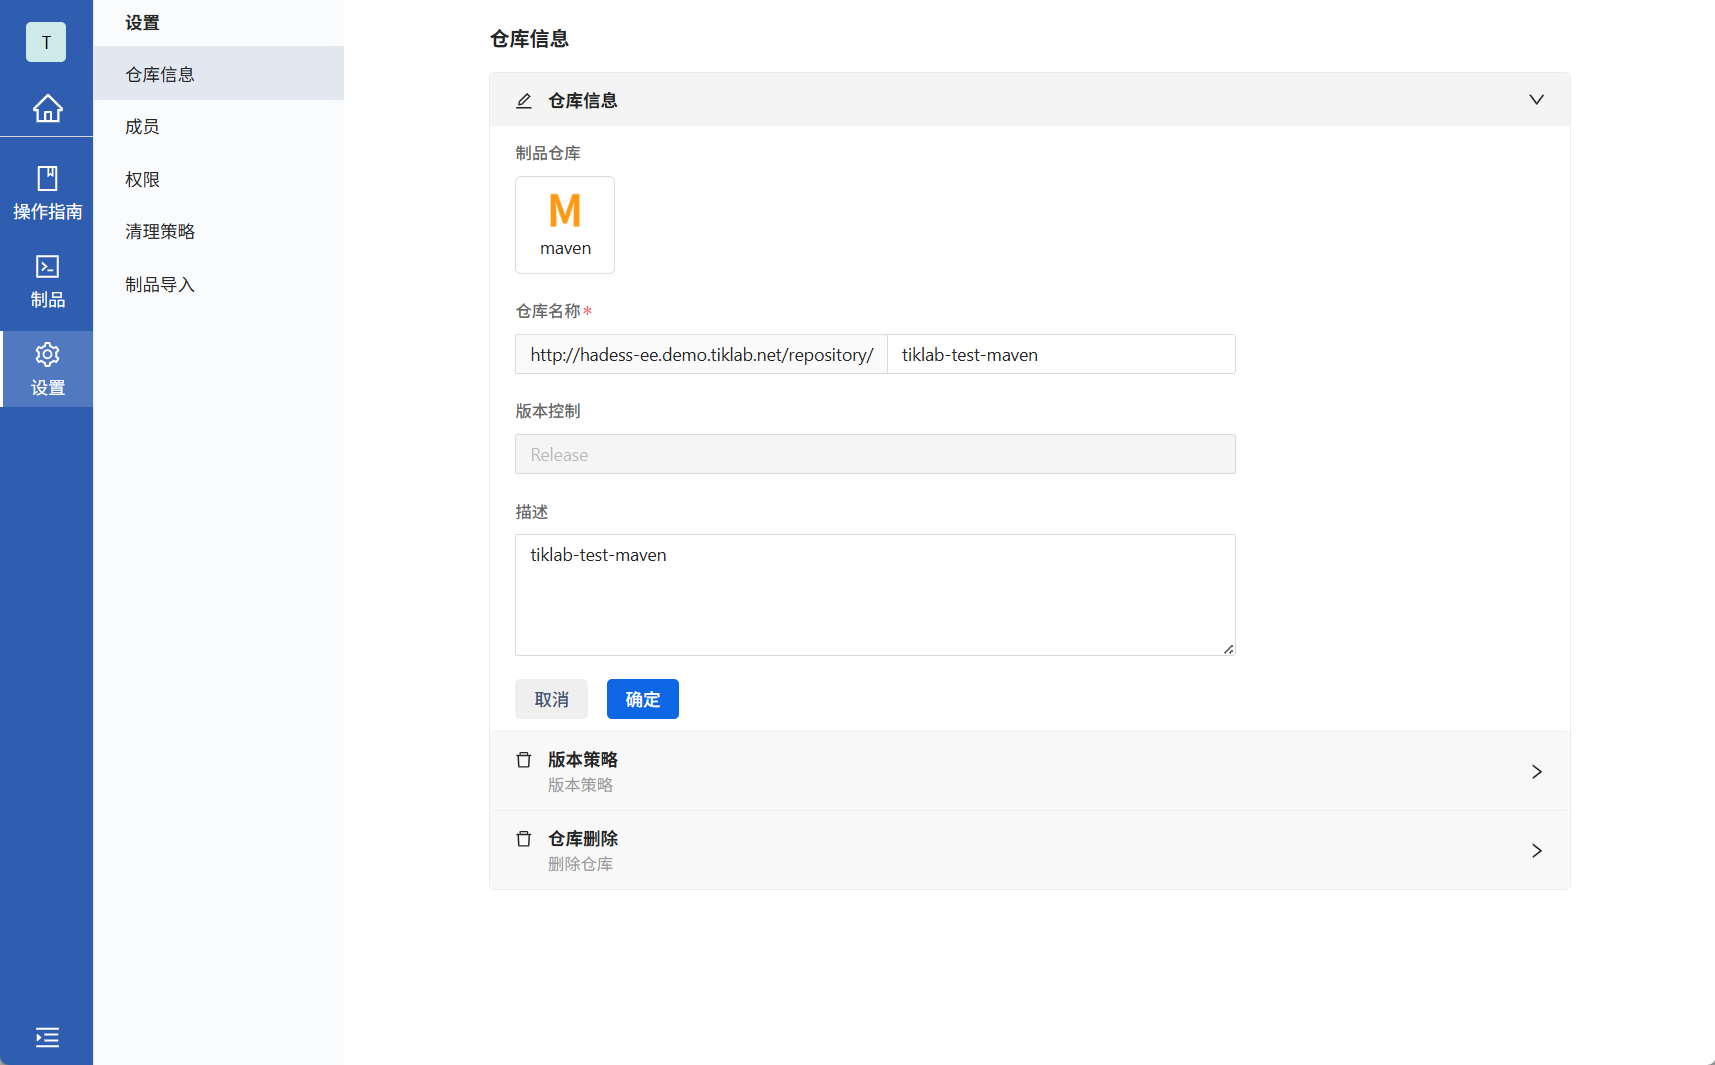Click the tiklab-test-maven repository name field
This screenshot has width=1715, height=1065.
click(1061, 354)
